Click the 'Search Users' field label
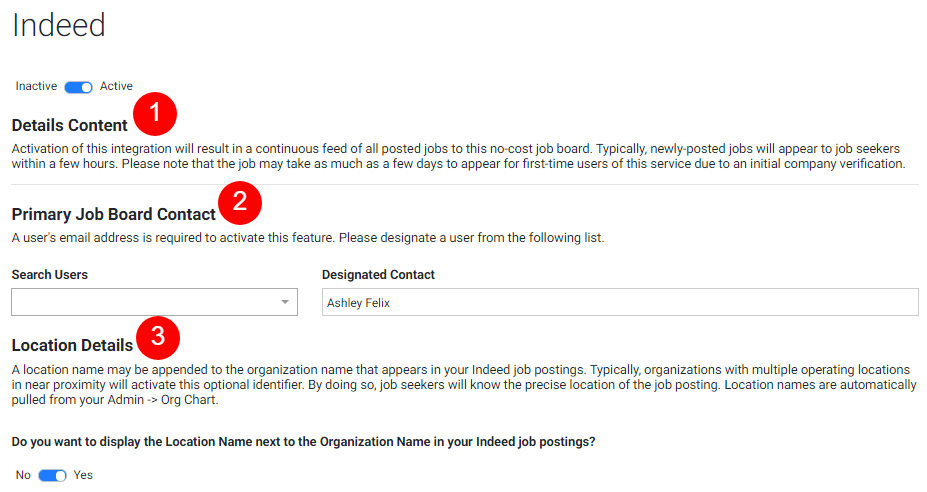The image size is (927, 492). click(50, 275)
